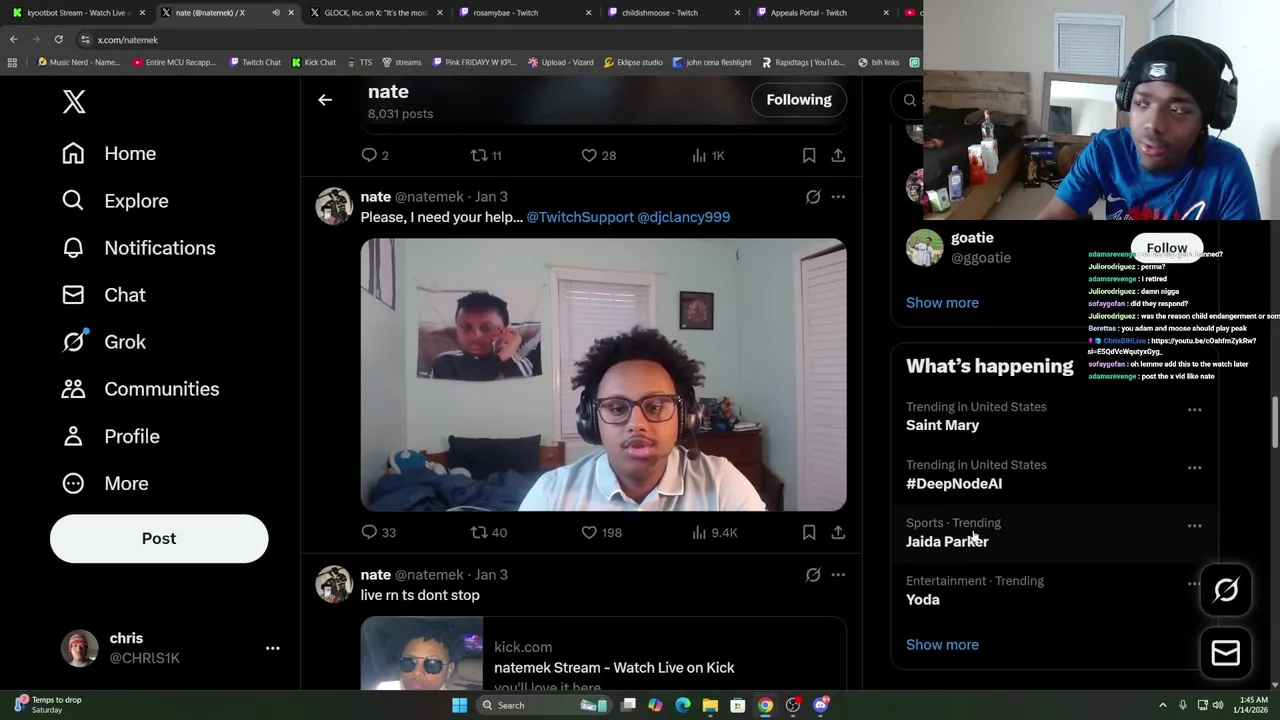Image resolution: width=1280 pixels, height=720 pixels.
Task: Open Twitch Chat bookmark
Action: (x=255, y=62)
